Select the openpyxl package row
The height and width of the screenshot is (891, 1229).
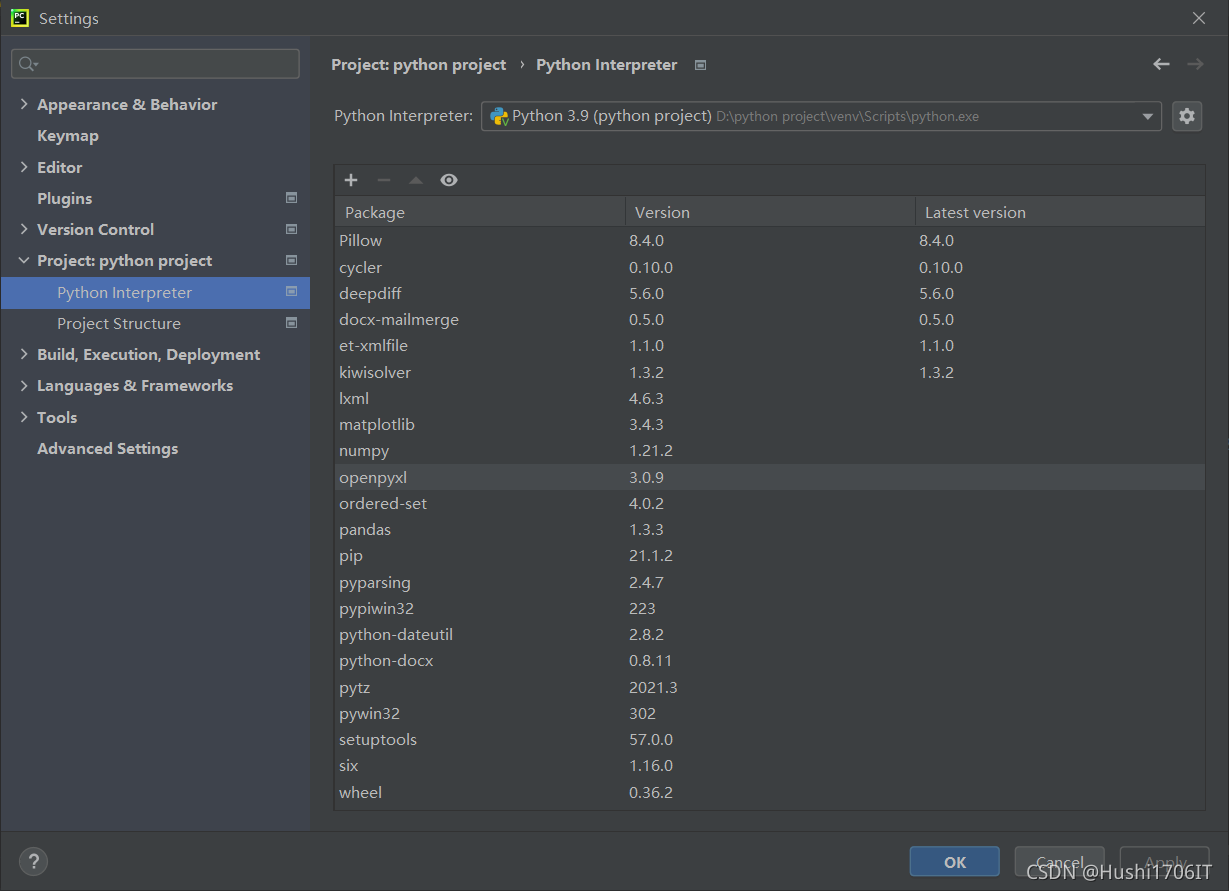pos(770,477)
